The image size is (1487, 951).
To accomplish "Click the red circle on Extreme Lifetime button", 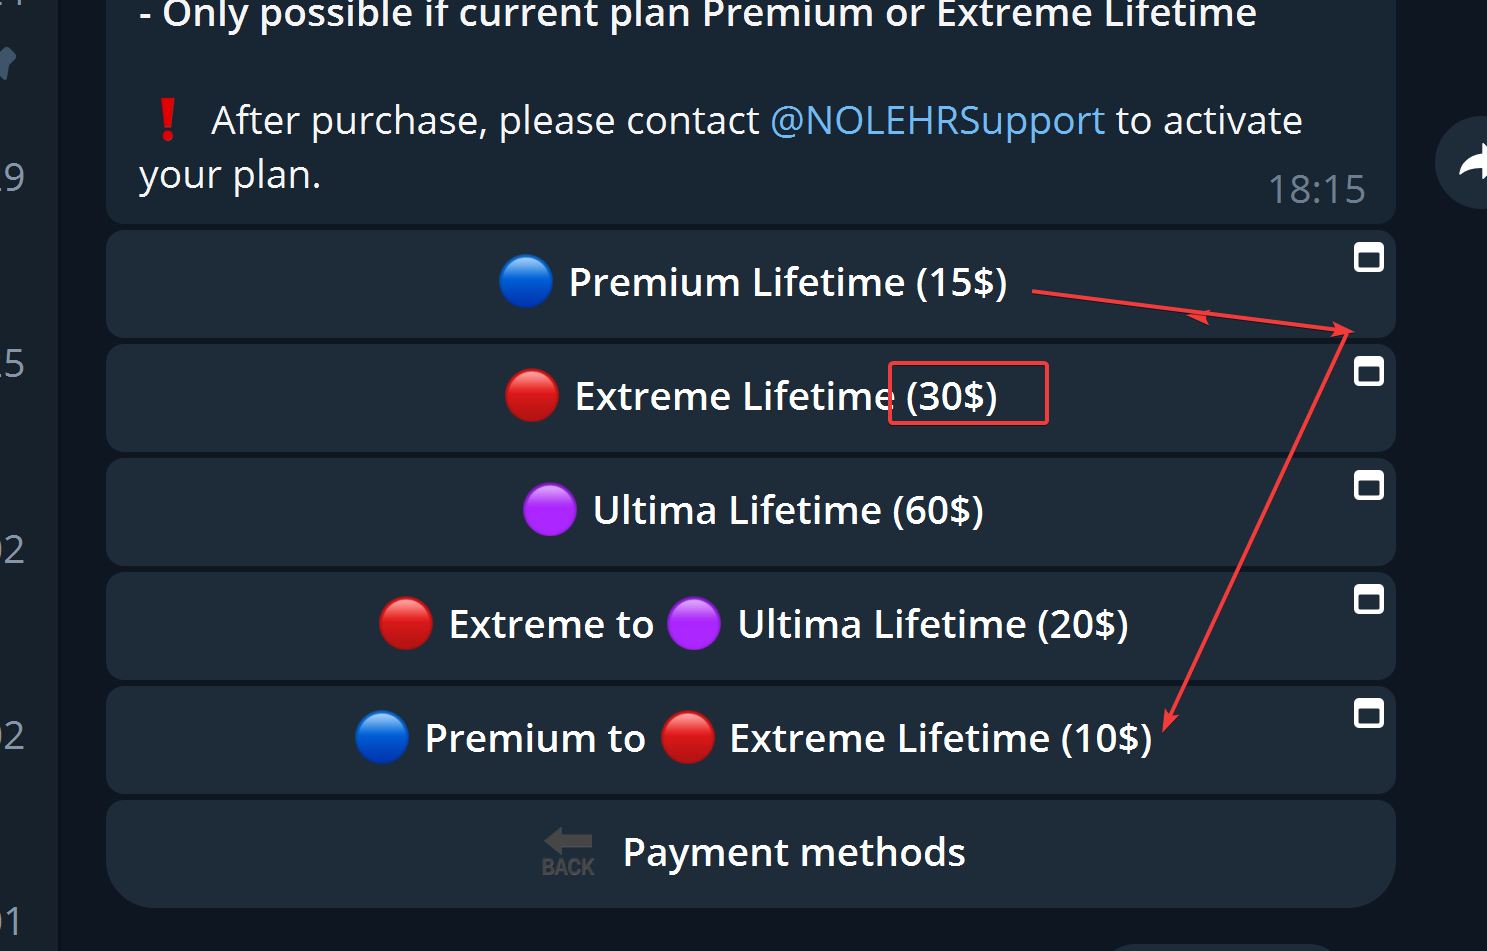I will [x=532, y=396].
